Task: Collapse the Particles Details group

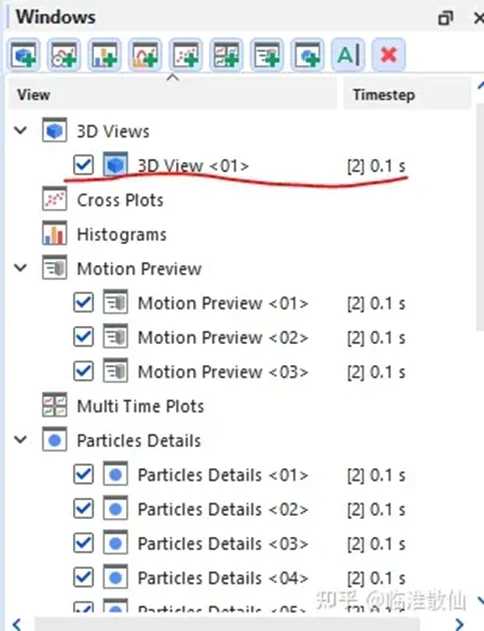Action: (21, 440)
